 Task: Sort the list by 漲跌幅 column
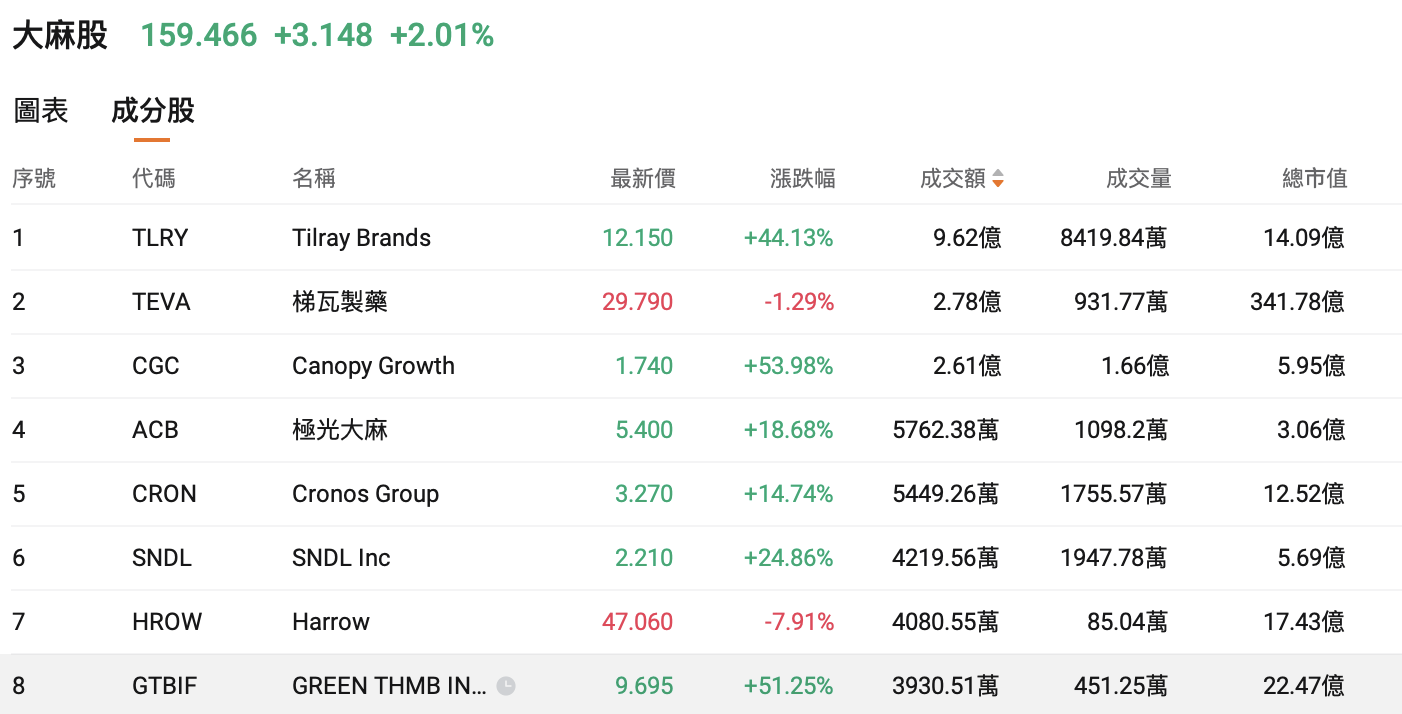click(x=803, y=179)
